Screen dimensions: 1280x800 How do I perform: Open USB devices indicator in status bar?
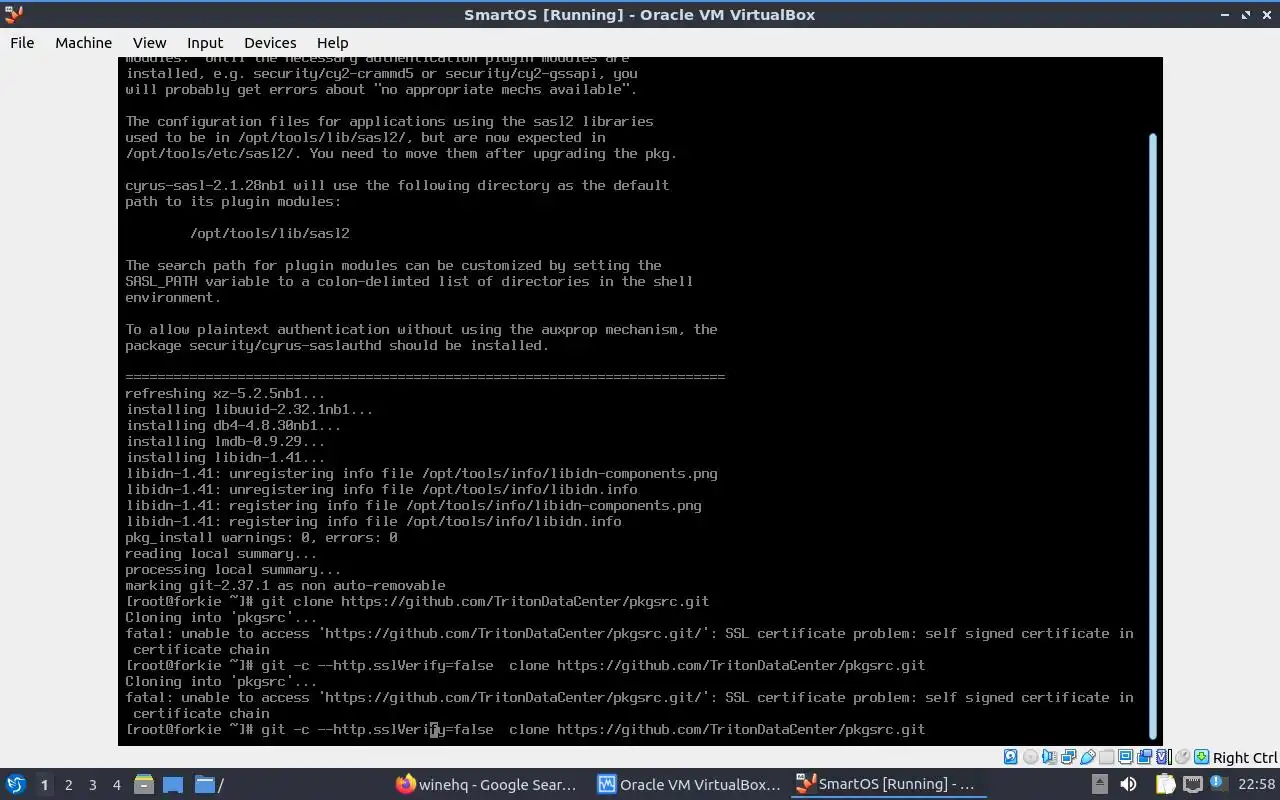coord(1087,757)
